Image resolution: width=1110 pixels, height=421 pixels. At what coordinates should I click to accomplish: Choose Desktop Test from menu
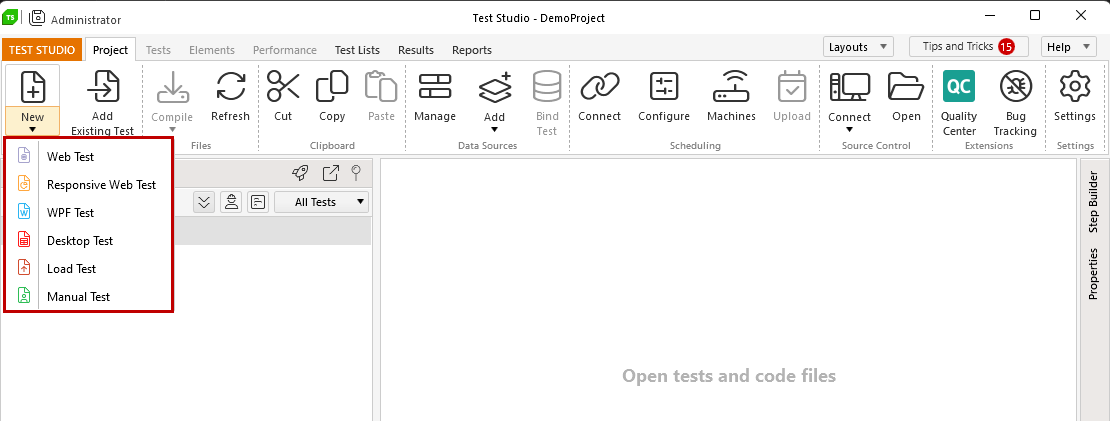[88, 241]
